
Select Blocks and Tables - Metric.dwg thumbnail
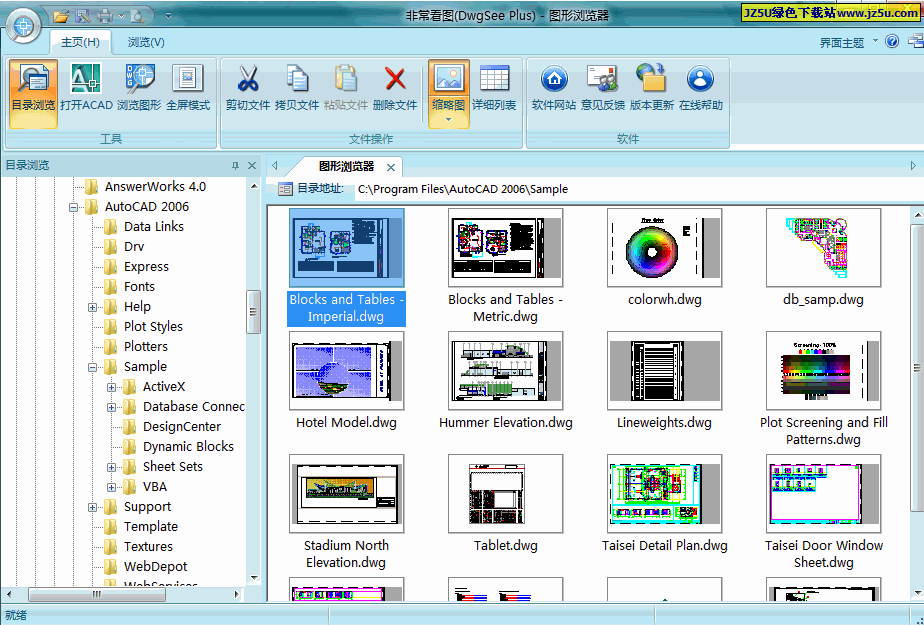tap(505, 247)
